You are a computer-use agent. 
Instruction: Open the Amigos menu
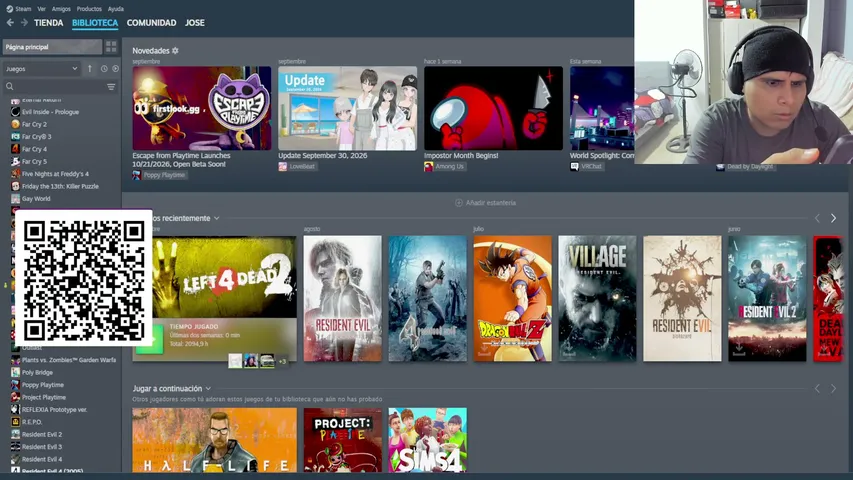pyautogui.click(x=61, y=9)
